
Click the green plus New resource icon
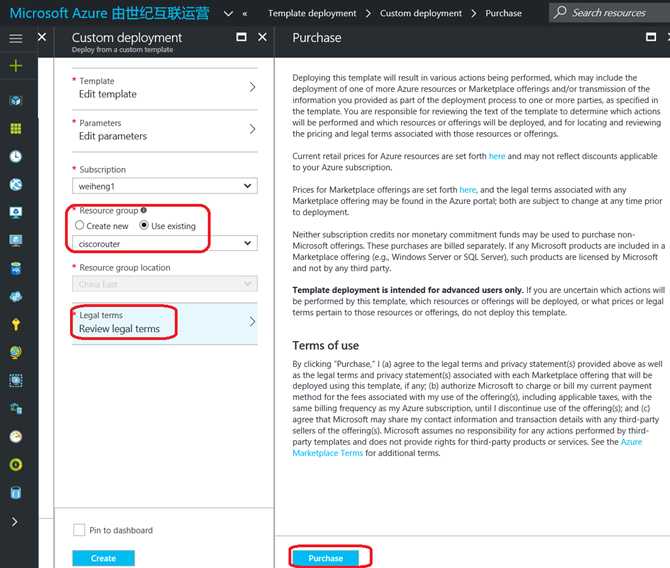pyautogui.click(x=16, y=66)
